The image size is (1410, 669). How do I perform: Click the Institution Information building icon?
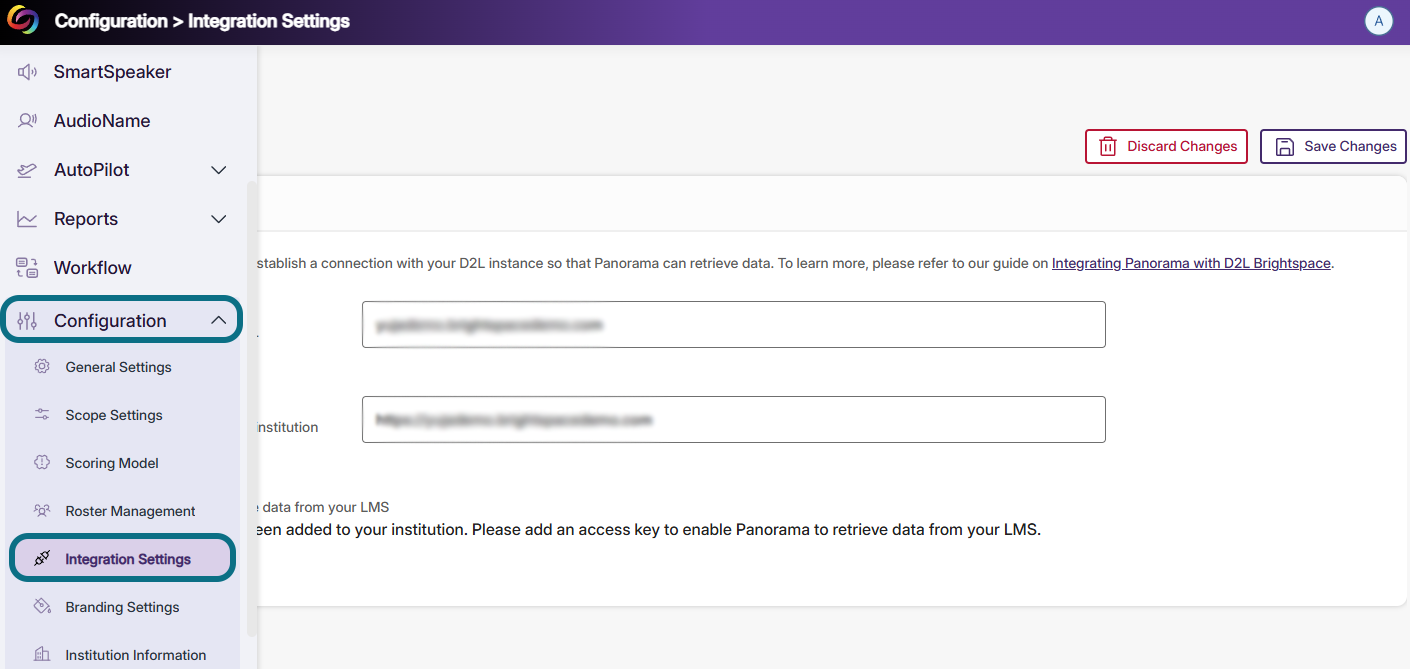click(42, 655)
